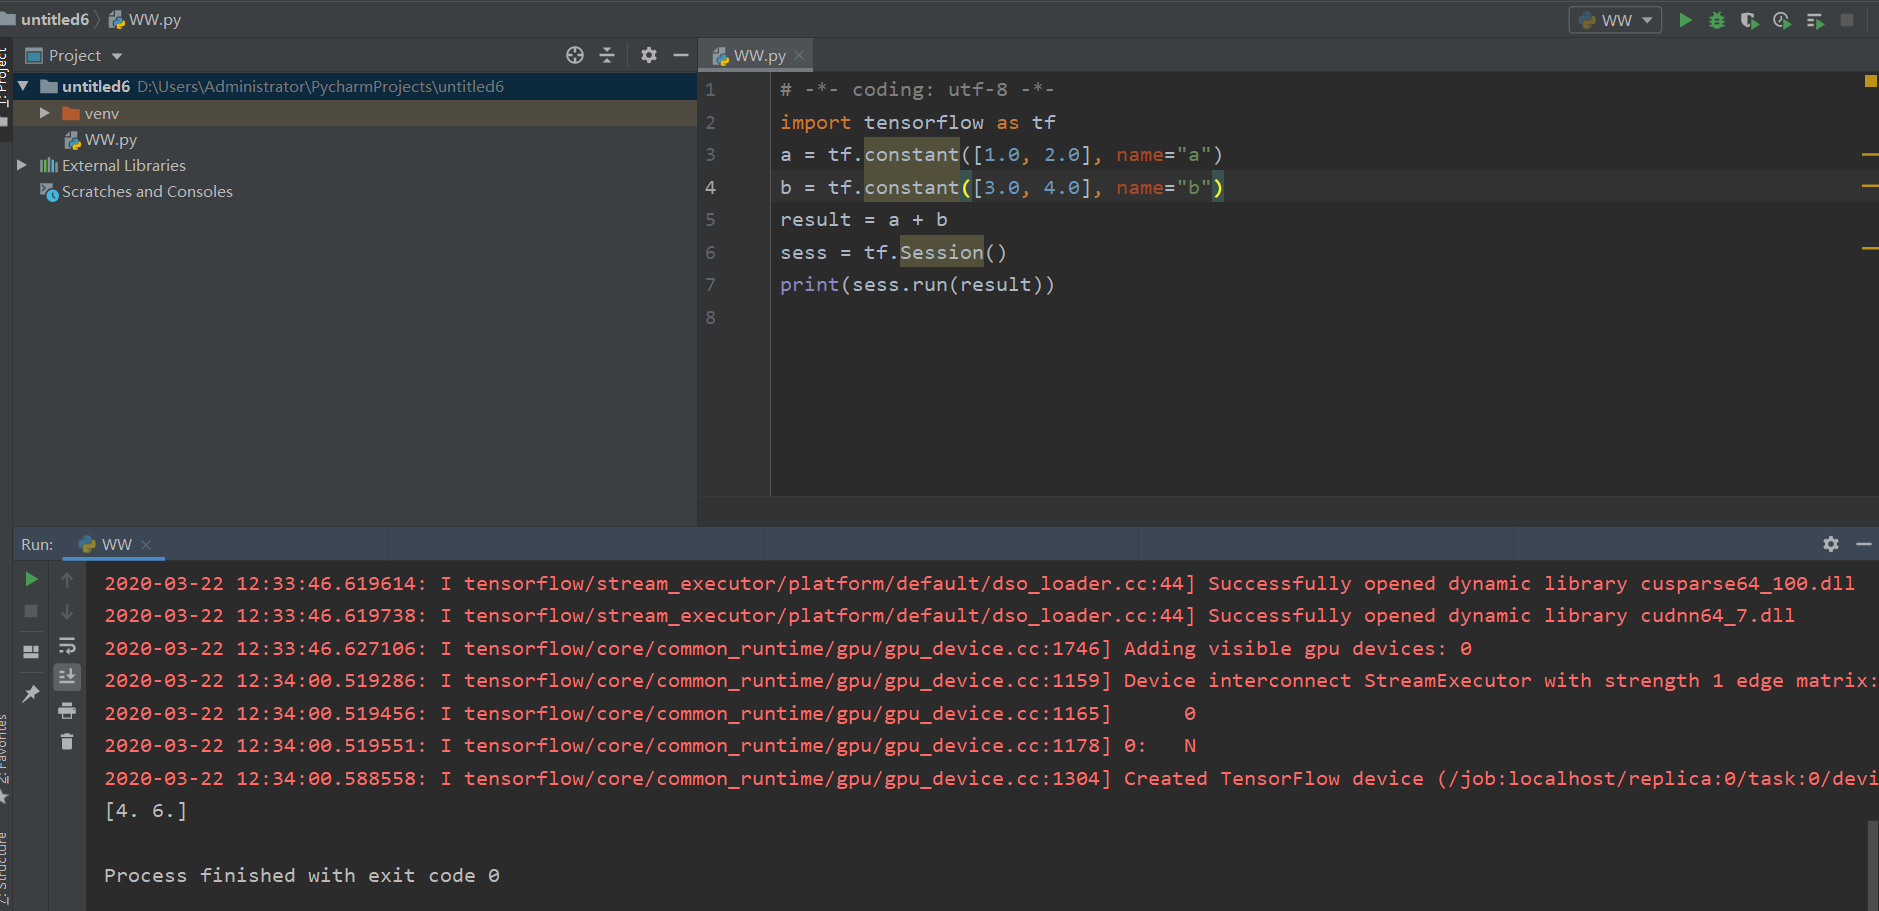Collapse all in Project panel
Image resolution: width=1879 pixels, height=911 pixels.
[x=607, y=55]
